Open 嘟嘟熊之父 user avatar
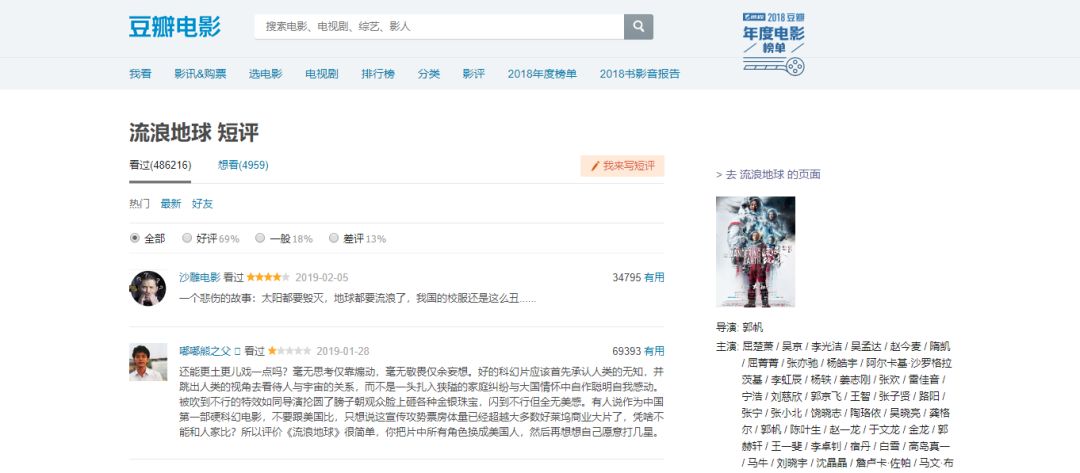Screen dimensions: 1080x473 (147, 362)
